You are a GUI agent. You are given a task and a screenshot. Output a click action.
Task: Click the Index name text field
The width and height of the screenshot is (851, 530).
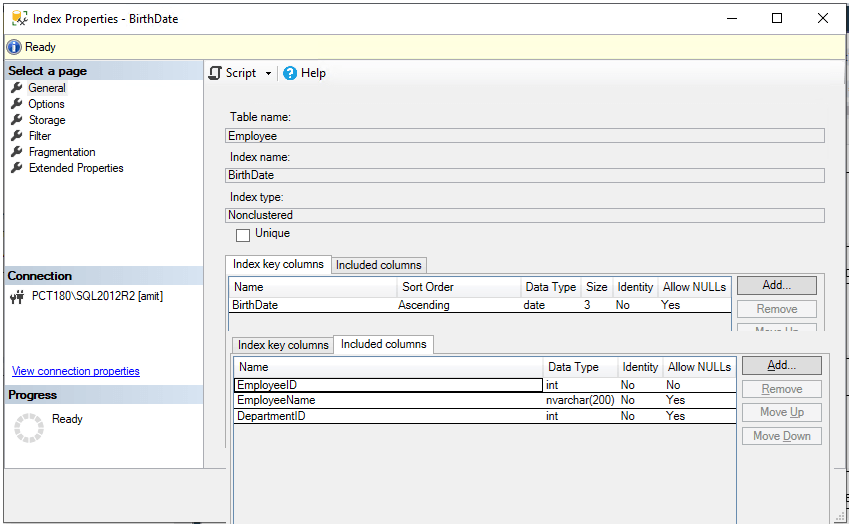525,175
